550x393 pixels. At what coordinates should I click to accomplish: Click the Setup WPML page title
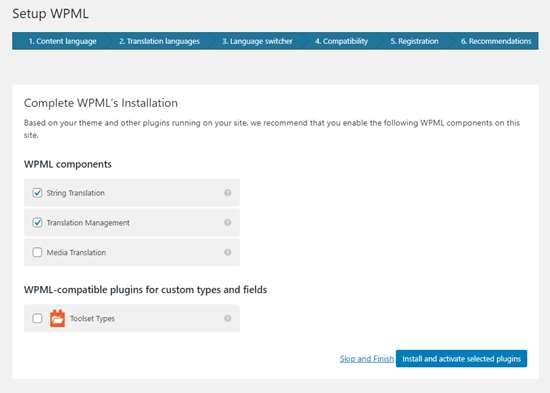point(50,14)
